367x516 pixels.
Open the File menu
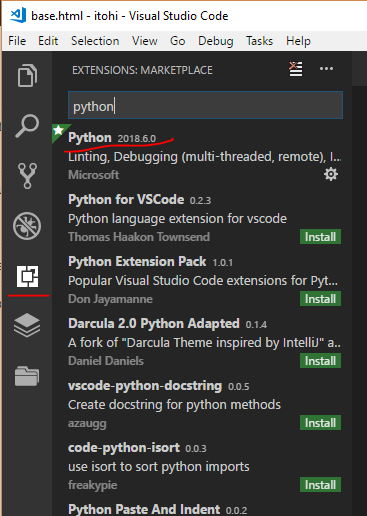pyautogui.click(x=17, y=41)
